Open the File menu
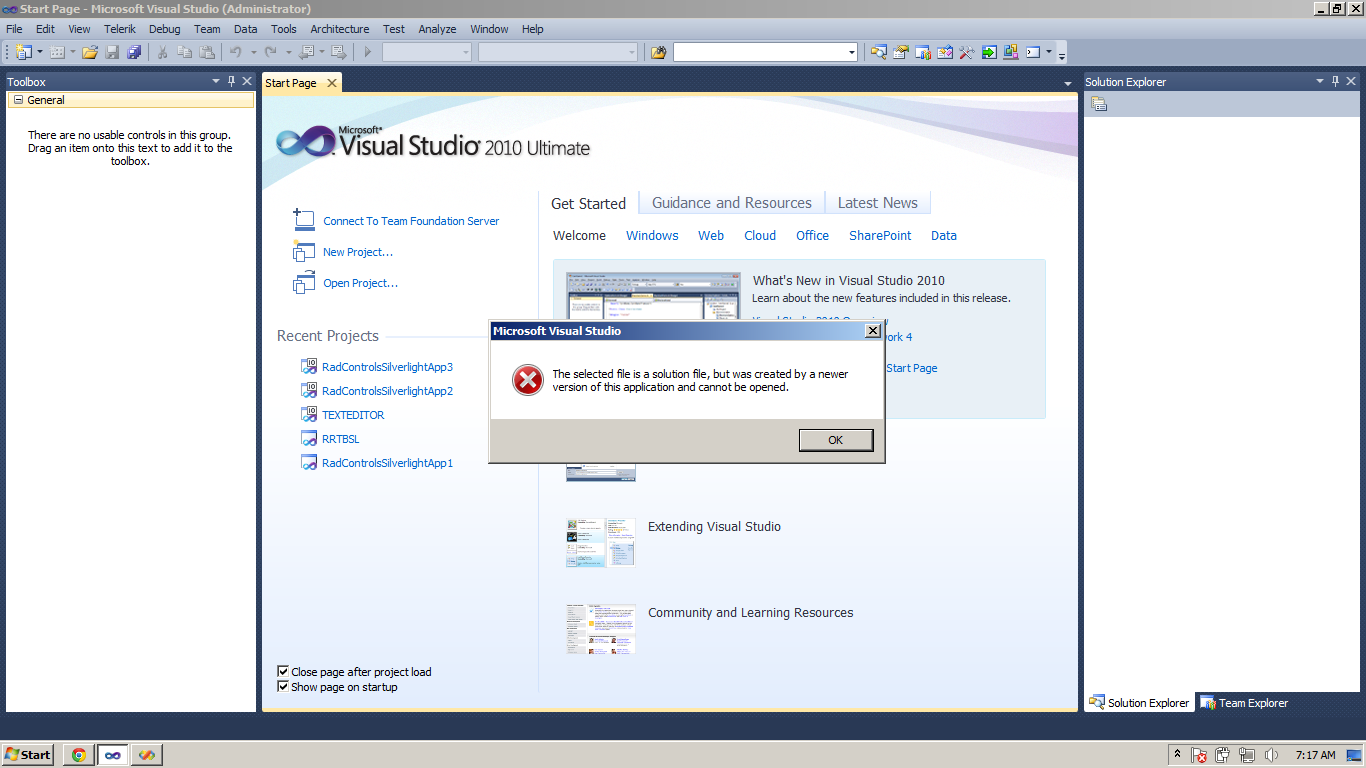The width and height of the screenshot is (1366, 768). tap(14, 29)
